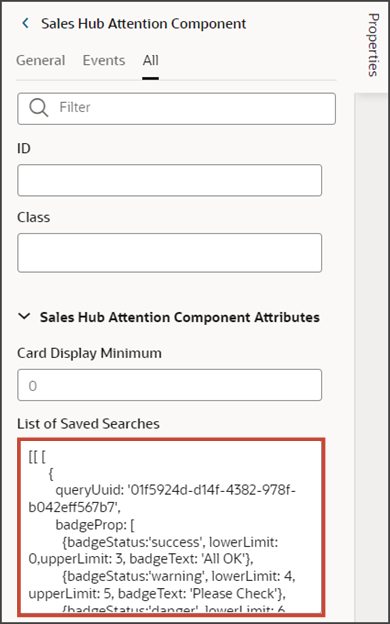Toggle the vertical Properties side tab
This screenshot has width=390, height=624.
pos(372,45)
